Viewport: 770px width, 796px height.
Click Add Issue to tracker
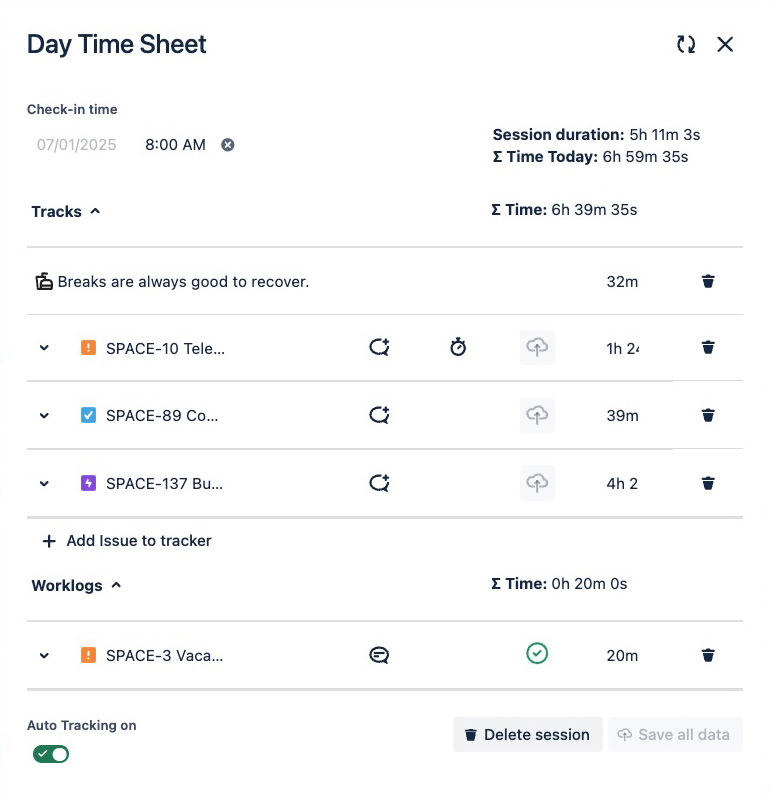(127, 541)
